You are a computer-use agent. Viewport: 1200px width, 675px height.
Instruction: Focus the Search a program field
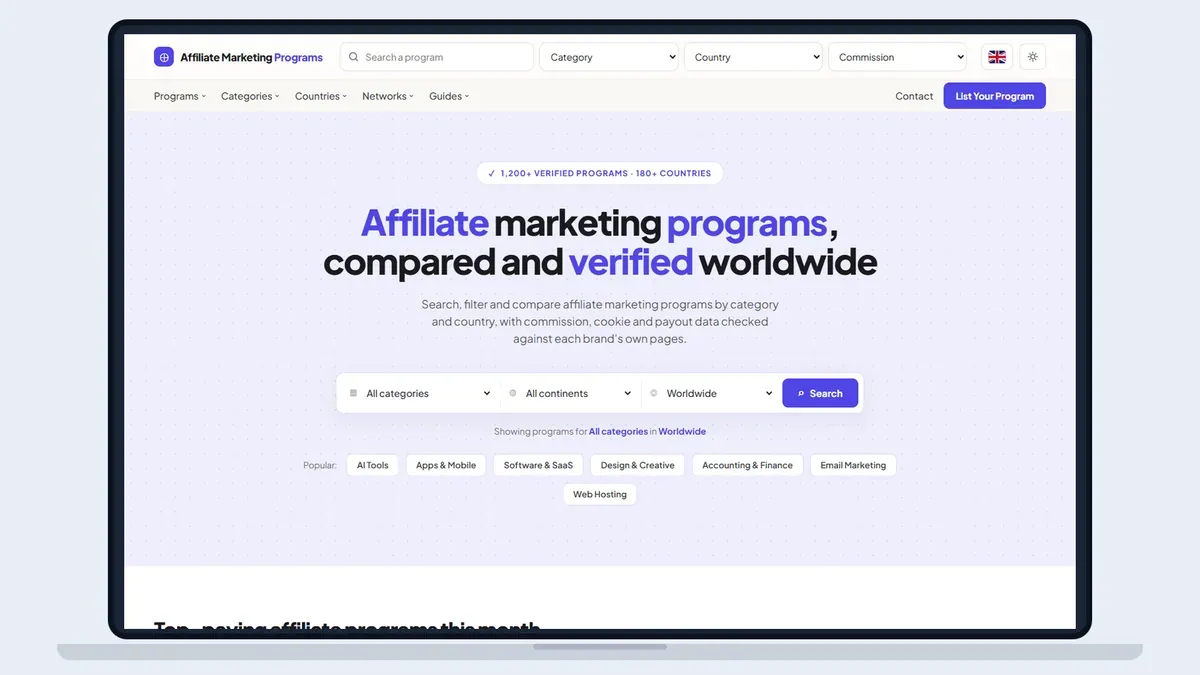pos(437,57)
